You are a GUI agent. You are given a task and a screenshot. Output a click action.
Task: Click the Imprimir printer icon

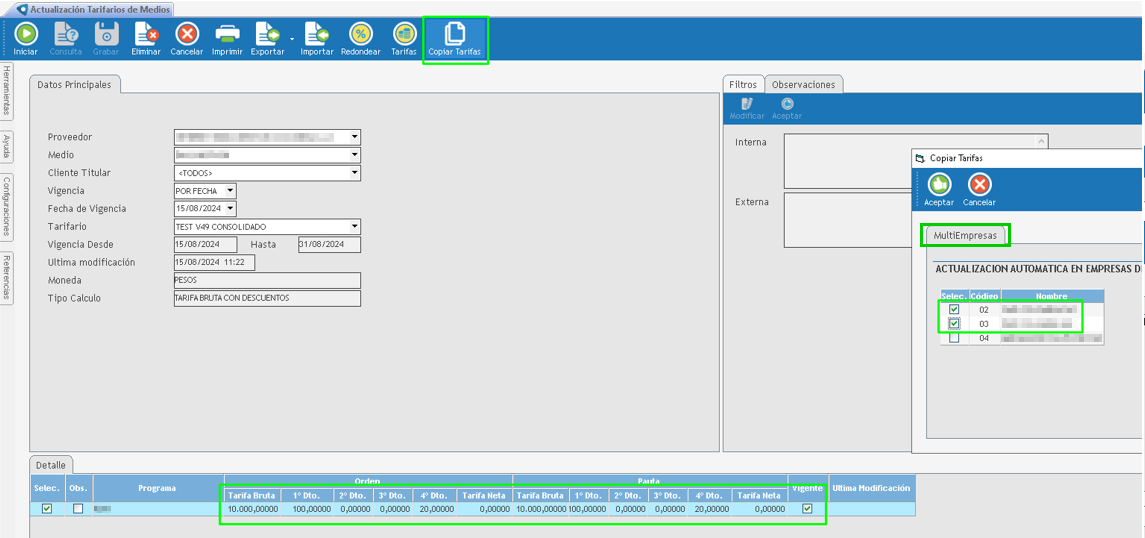click(x=227, y=39)
